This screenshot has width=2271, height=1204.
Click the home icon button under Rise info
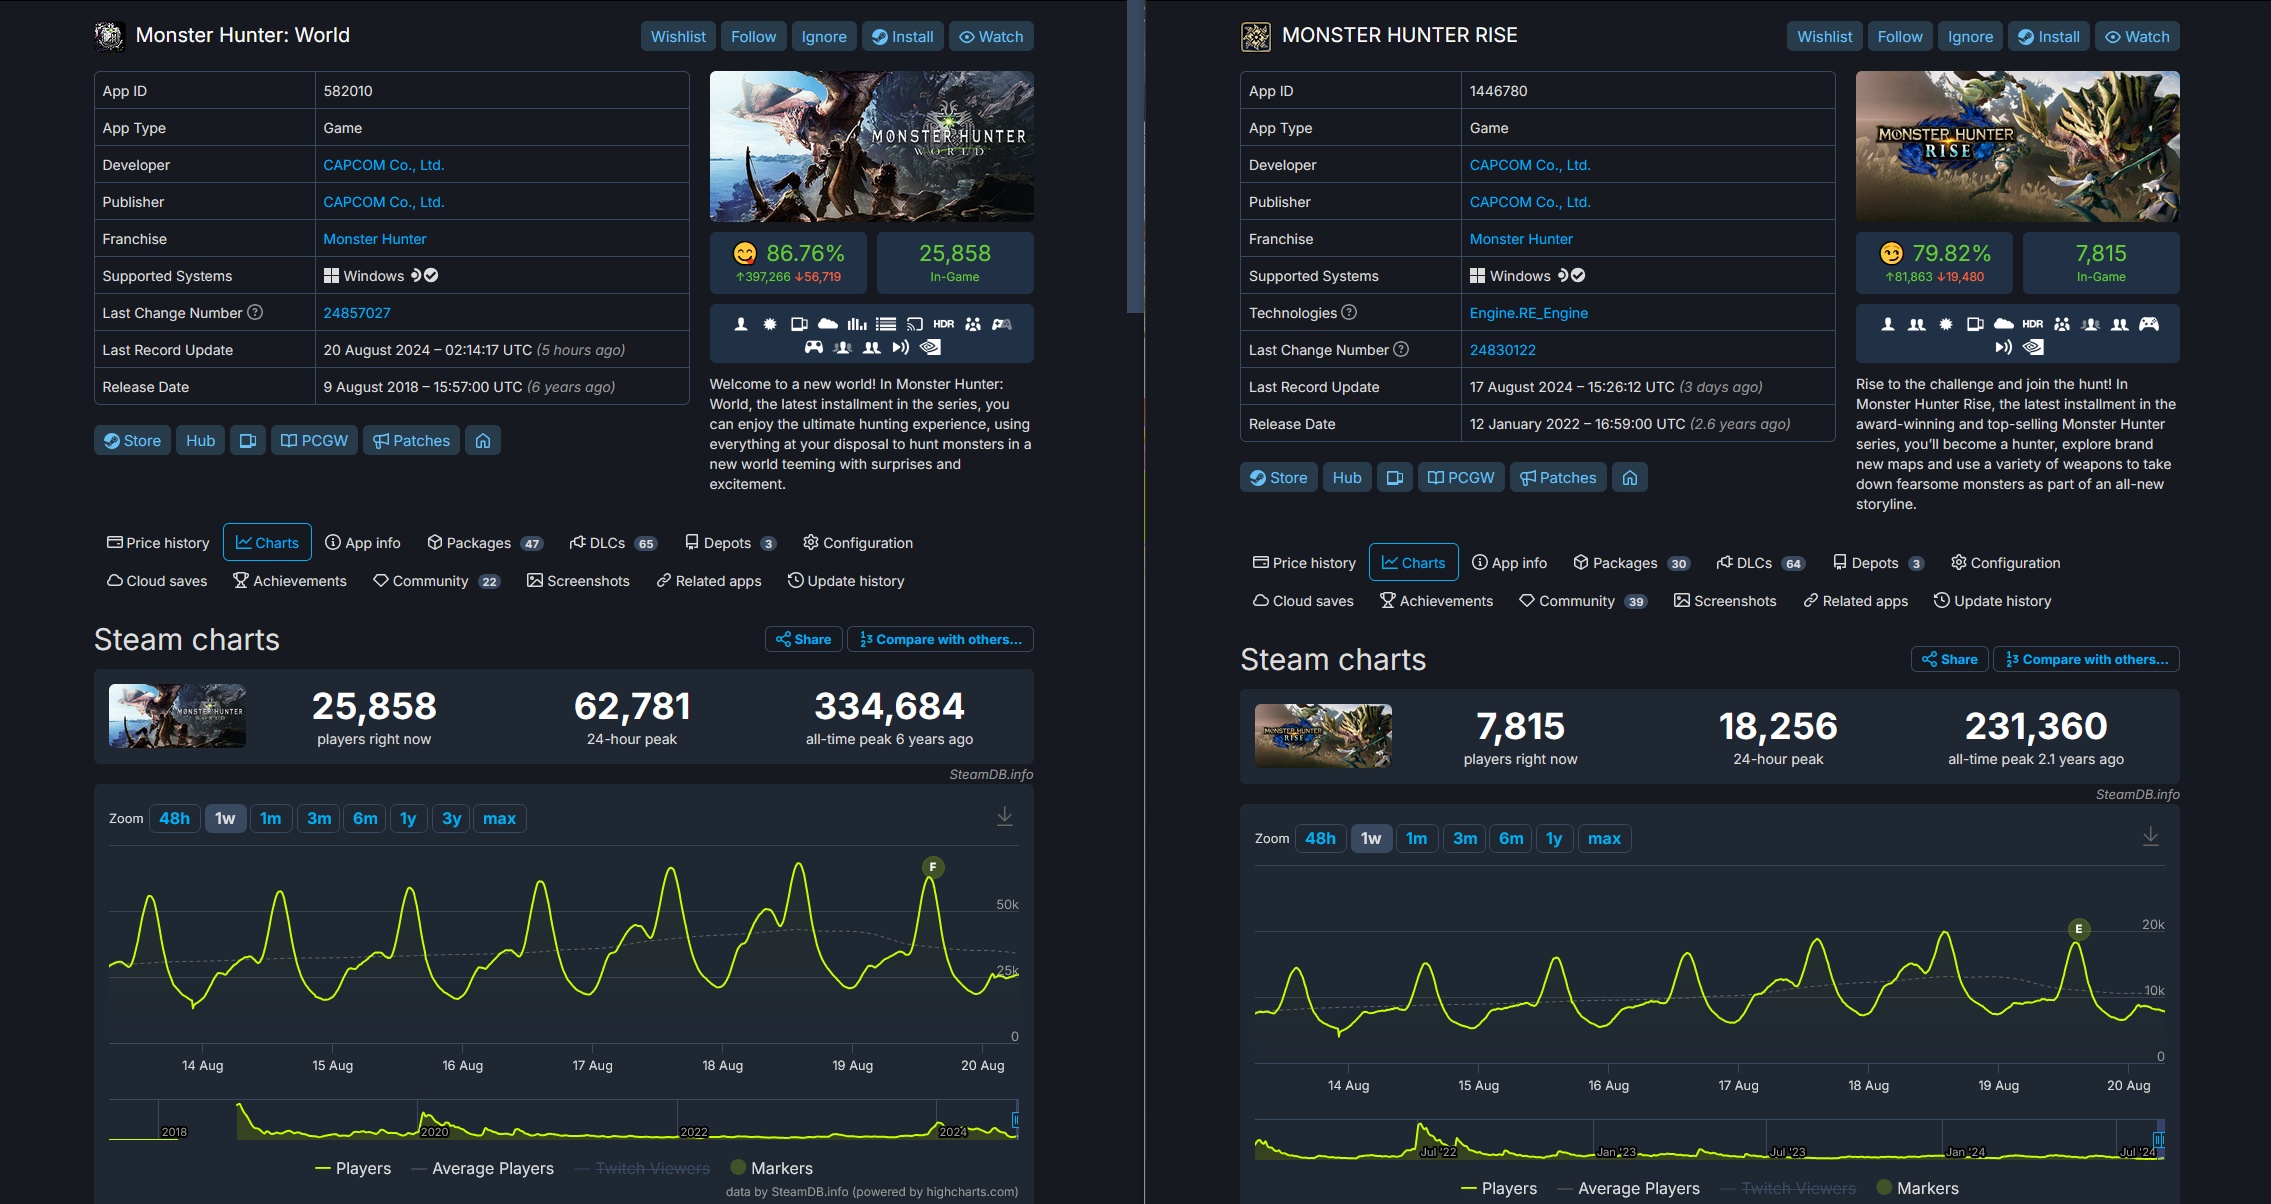(x=1630, y=478)
